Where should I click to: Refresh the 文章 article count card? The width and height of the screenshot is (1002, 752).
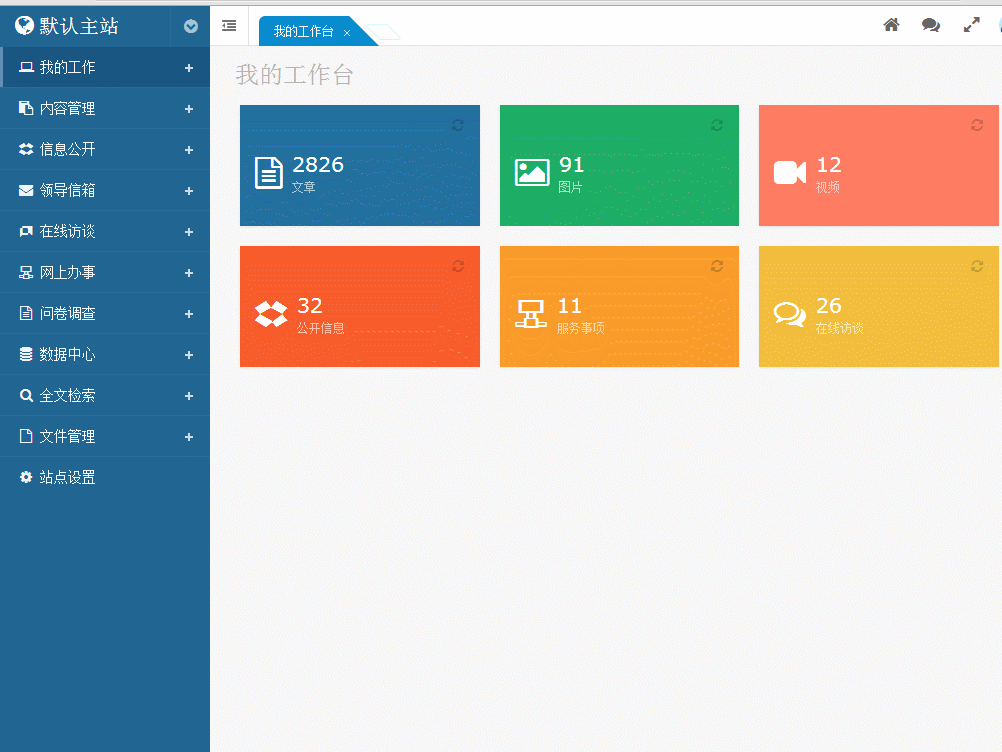click(458, 125)
